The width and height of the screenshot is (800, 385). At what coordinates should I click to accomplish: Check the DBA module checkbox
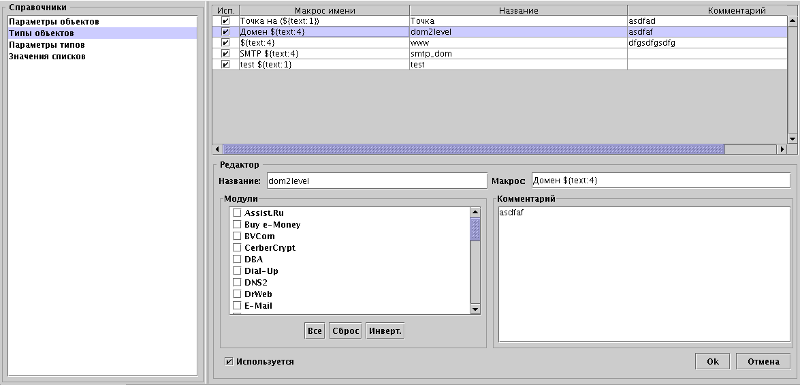click(x=237, y=259)
